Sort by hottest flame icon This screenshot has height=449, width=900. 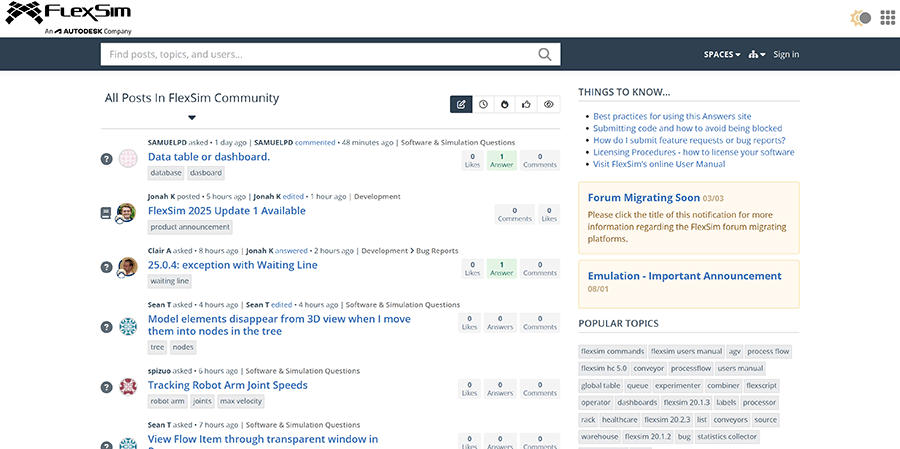[505, 104]
